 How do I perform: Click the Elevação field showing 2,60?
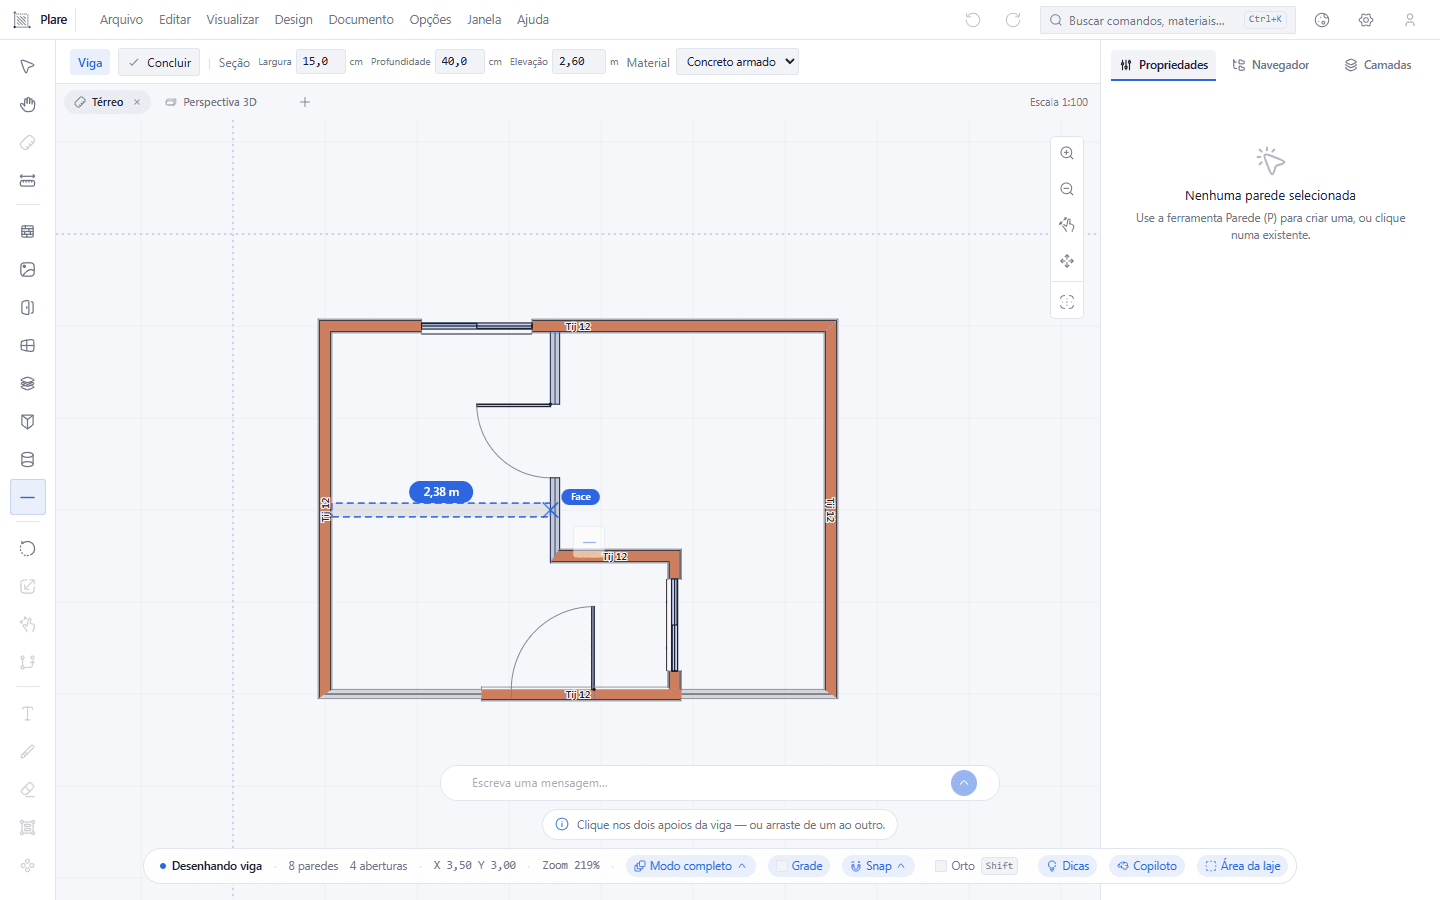pyautogui.click(x=581, y=62)
